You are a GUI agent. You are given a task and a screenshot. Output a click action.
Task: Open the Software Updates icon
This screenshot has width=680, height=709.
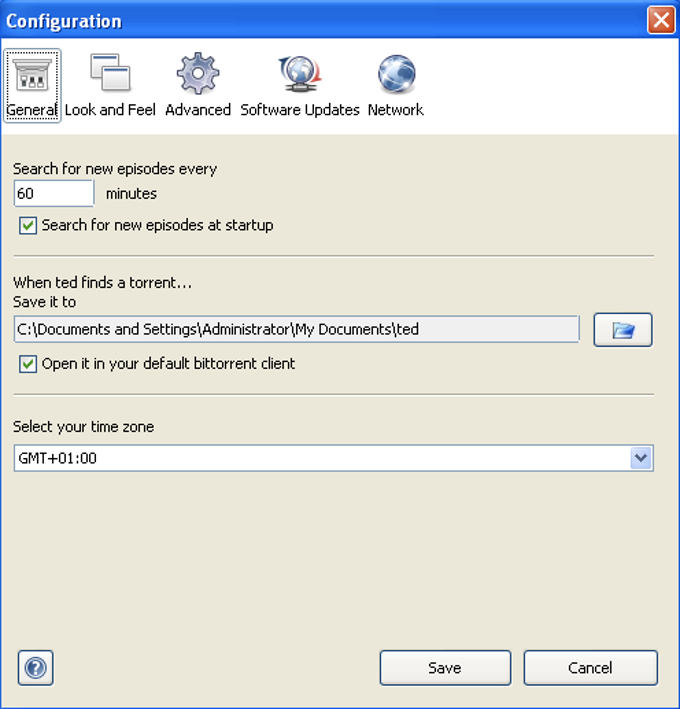[299, 74]
